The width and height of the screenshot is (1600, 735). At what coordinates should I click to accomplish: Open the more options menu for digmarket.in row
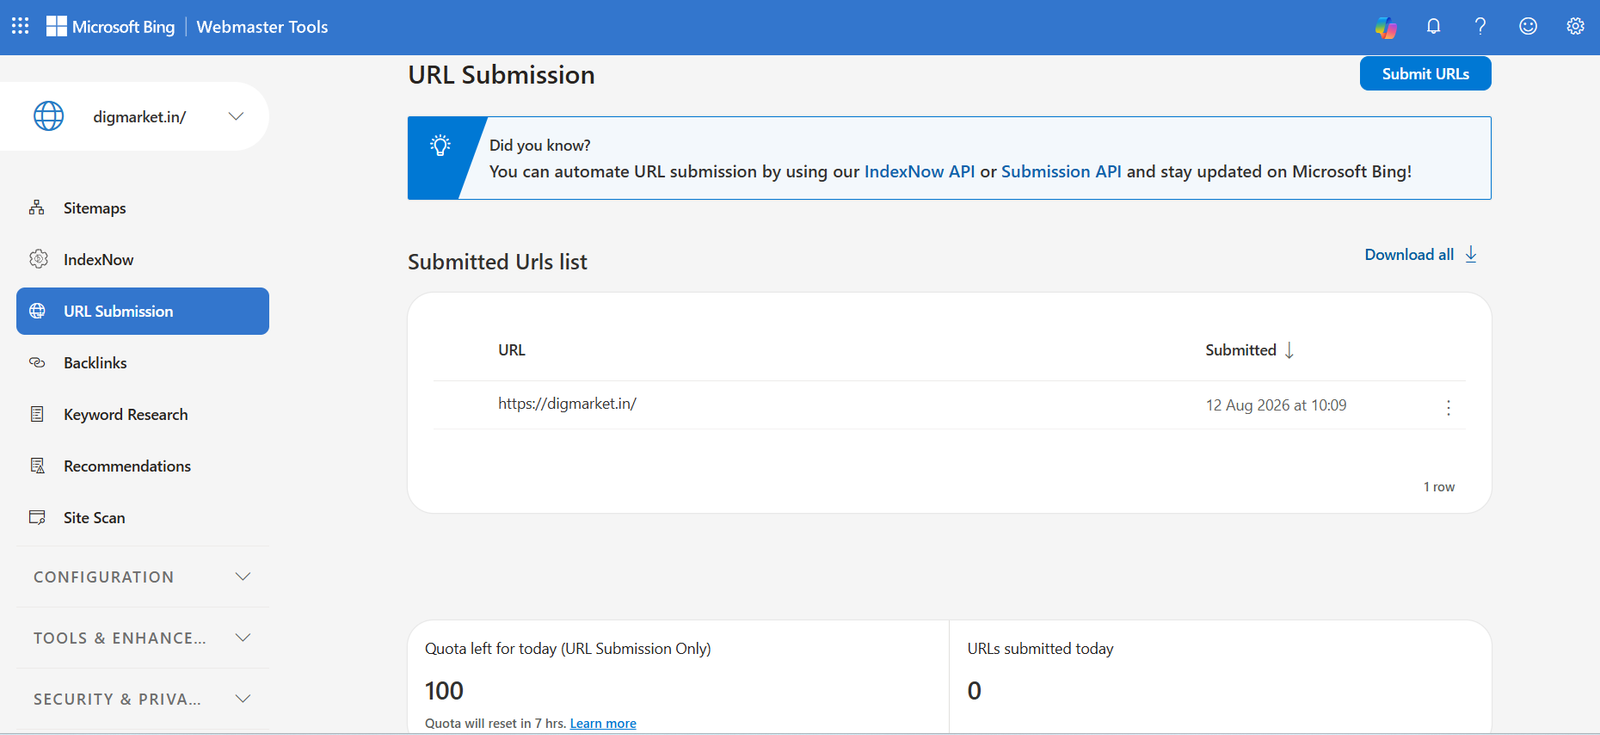[1448, 407]
